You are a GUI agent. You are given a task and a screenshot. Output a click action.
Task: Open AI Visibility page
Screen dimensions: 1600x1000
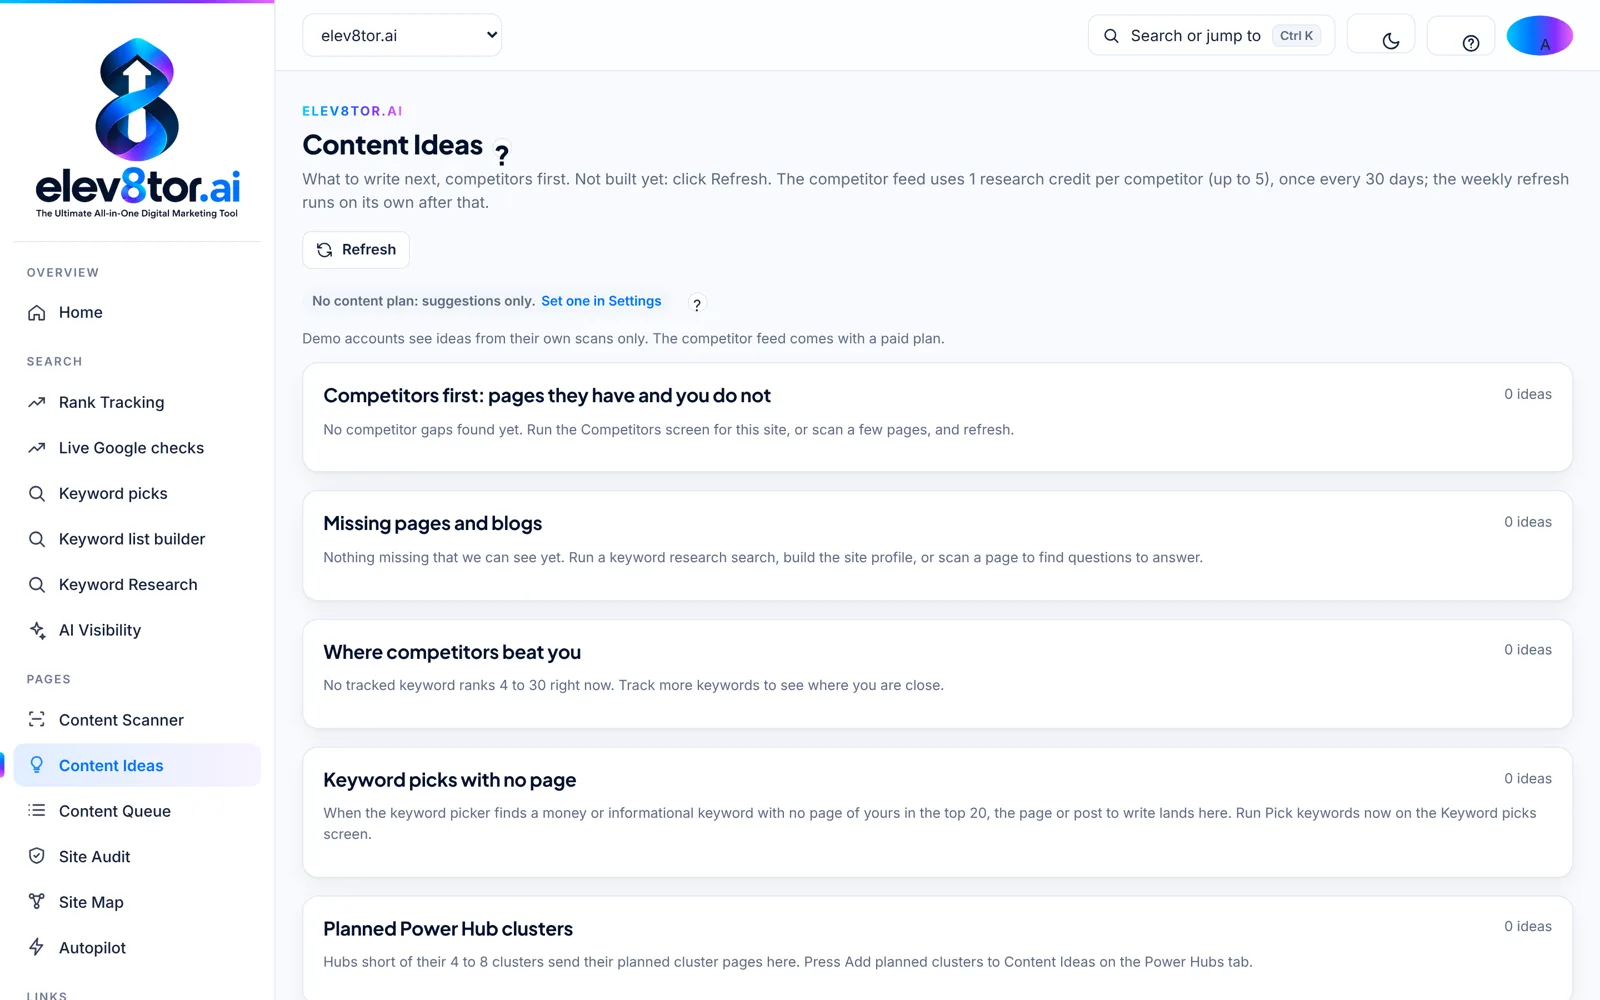click(137, 630)
